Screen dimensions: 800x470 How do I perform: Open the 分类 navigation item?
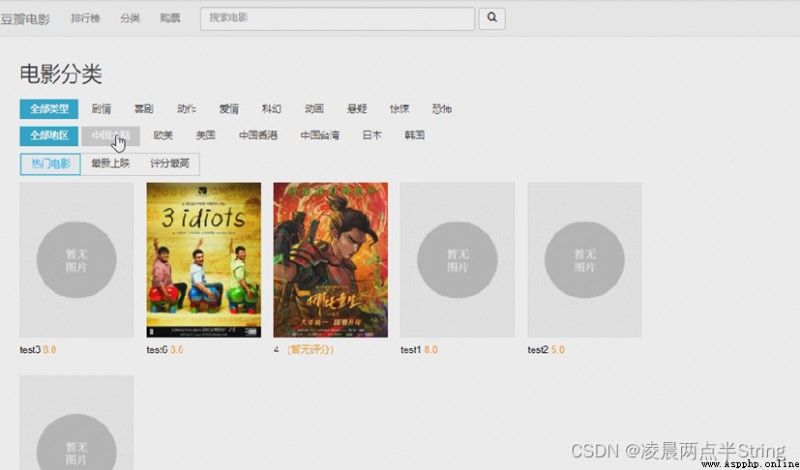[x=130, y=18]
